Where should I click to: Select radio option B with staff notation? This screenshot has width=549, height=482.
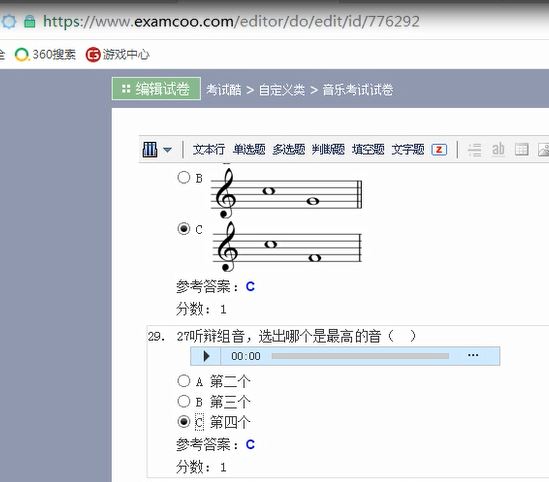[x=184, y=177]
